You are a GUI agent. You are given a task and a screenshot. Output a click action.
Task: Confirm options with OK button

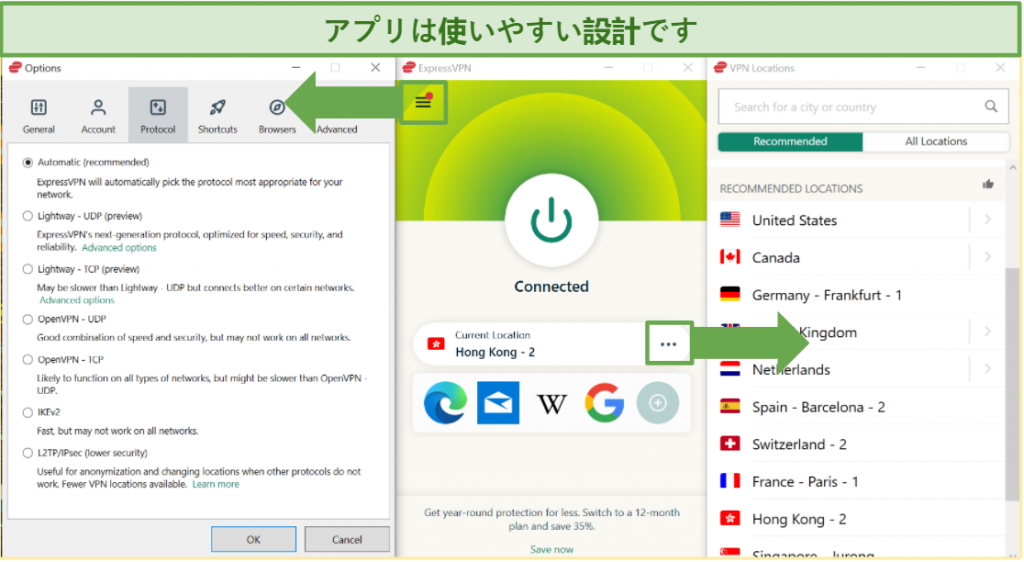click(x=253, y=540)
